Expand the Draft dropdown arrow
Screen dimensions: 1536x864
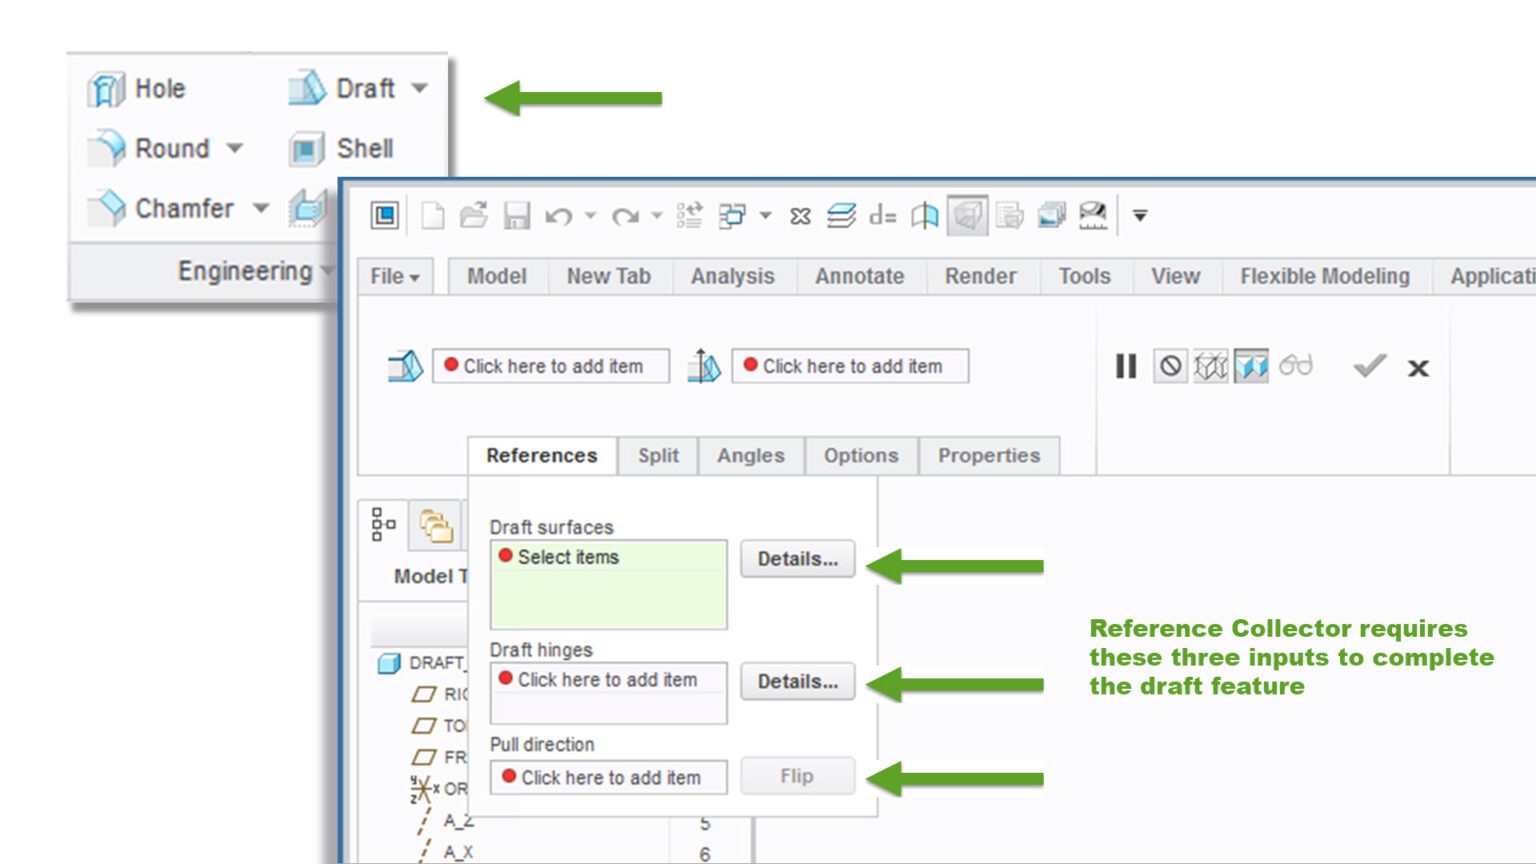click(x=419, y=88)
